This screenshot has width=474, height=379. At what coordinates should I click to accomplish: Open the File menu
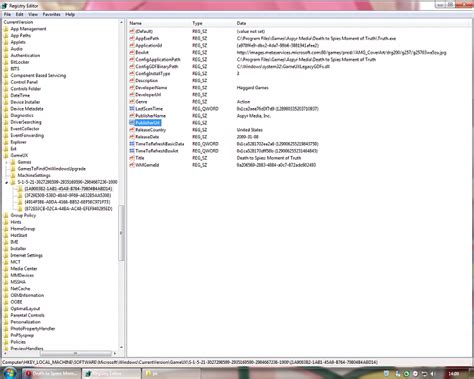[7, 15]
